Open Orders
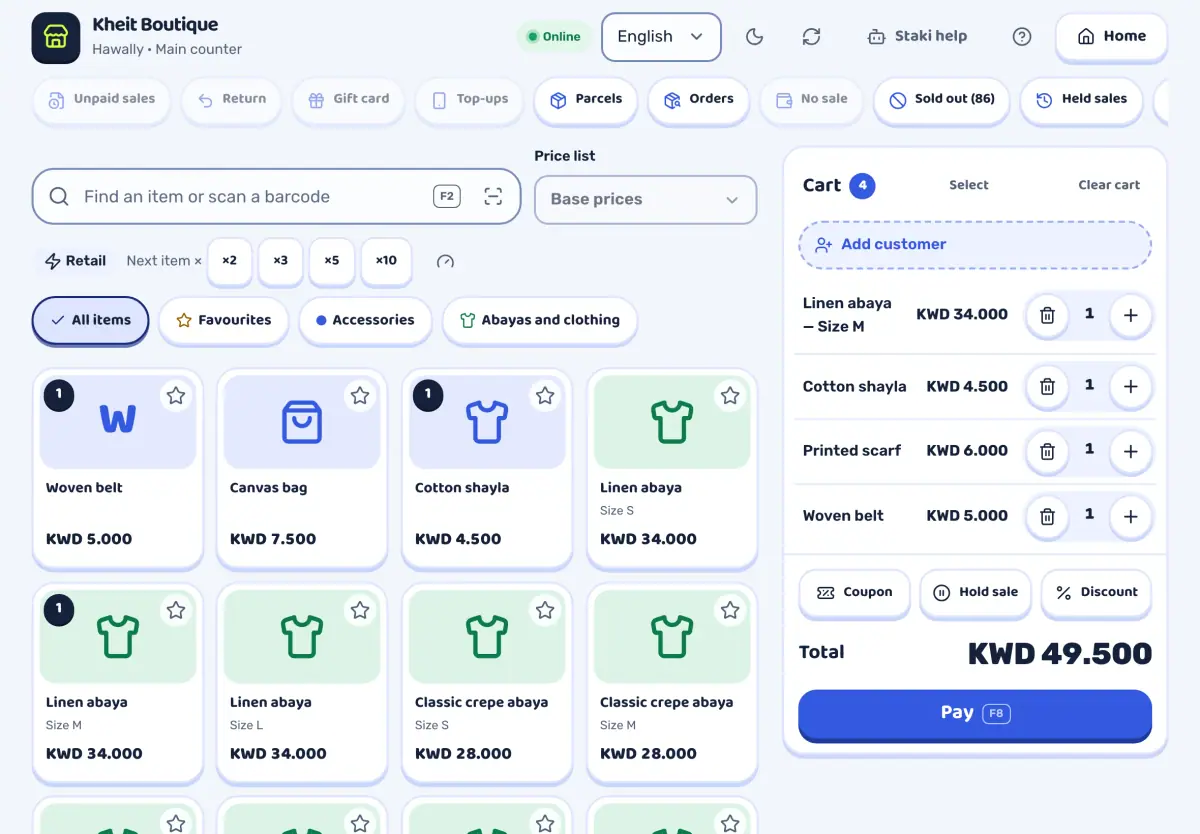The height and width of the screenshot is (834, 1200). (699, 99)
